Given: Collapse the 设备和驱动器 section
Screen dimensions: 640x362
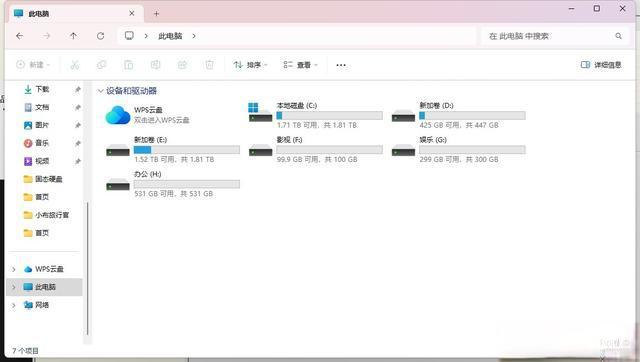Looking at the screenshot, I should 100,91.
